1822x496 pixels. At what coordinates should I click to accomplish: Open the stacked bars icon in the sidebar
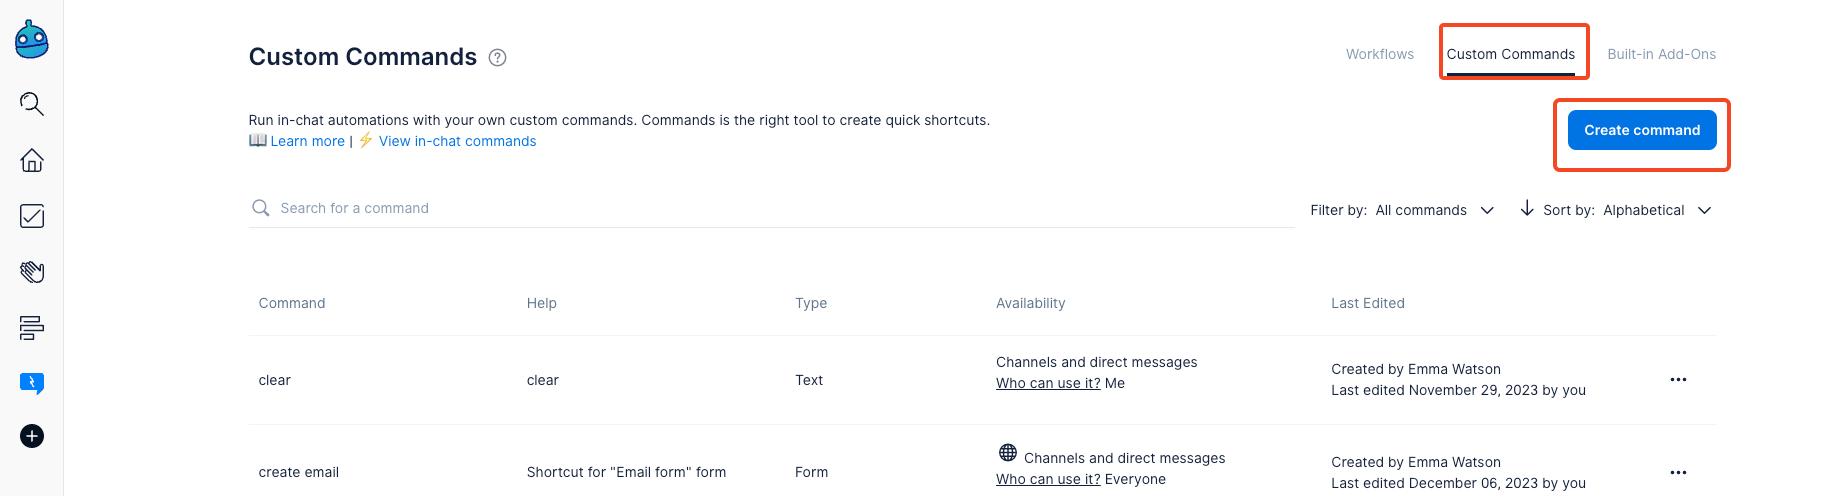(x=32, y=328)
